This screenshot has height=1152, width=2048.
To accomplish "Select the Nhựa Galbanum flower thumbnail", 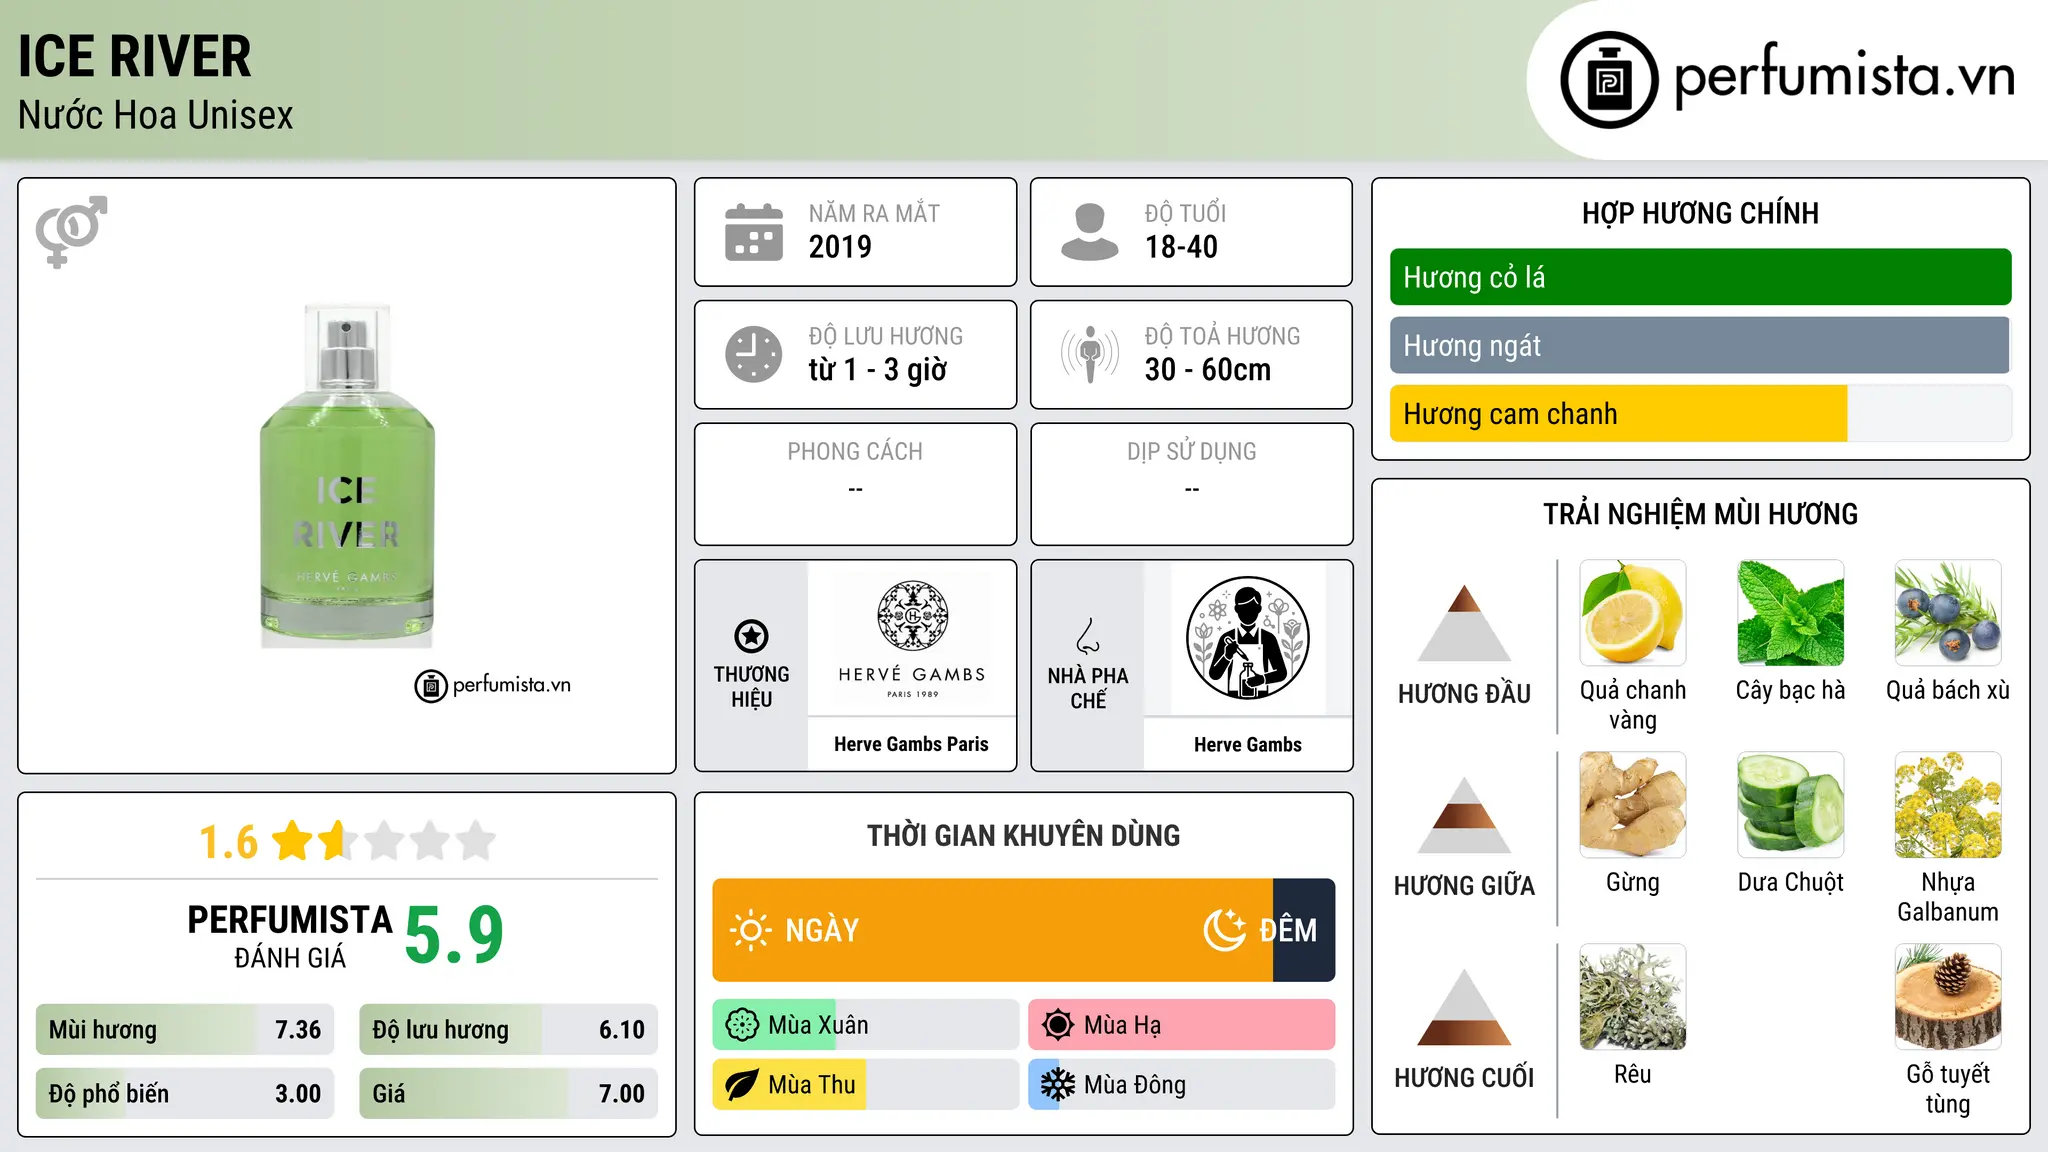I will (1948, 805).
